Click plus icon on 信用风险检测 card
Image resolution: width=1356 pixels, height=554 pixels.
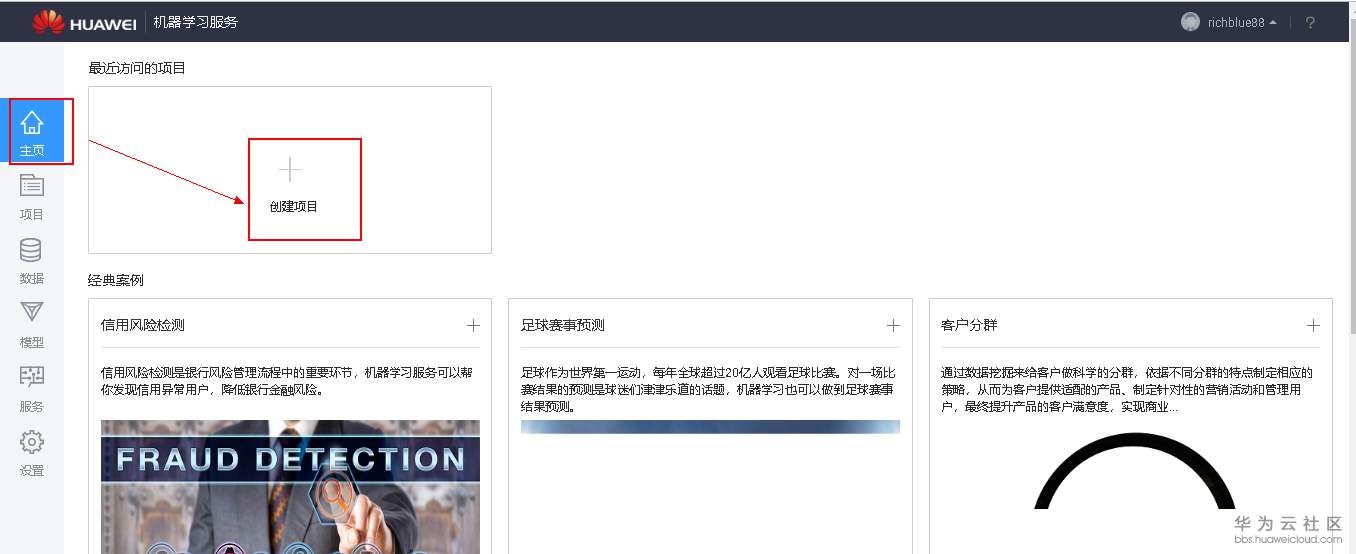pos(473,325)
